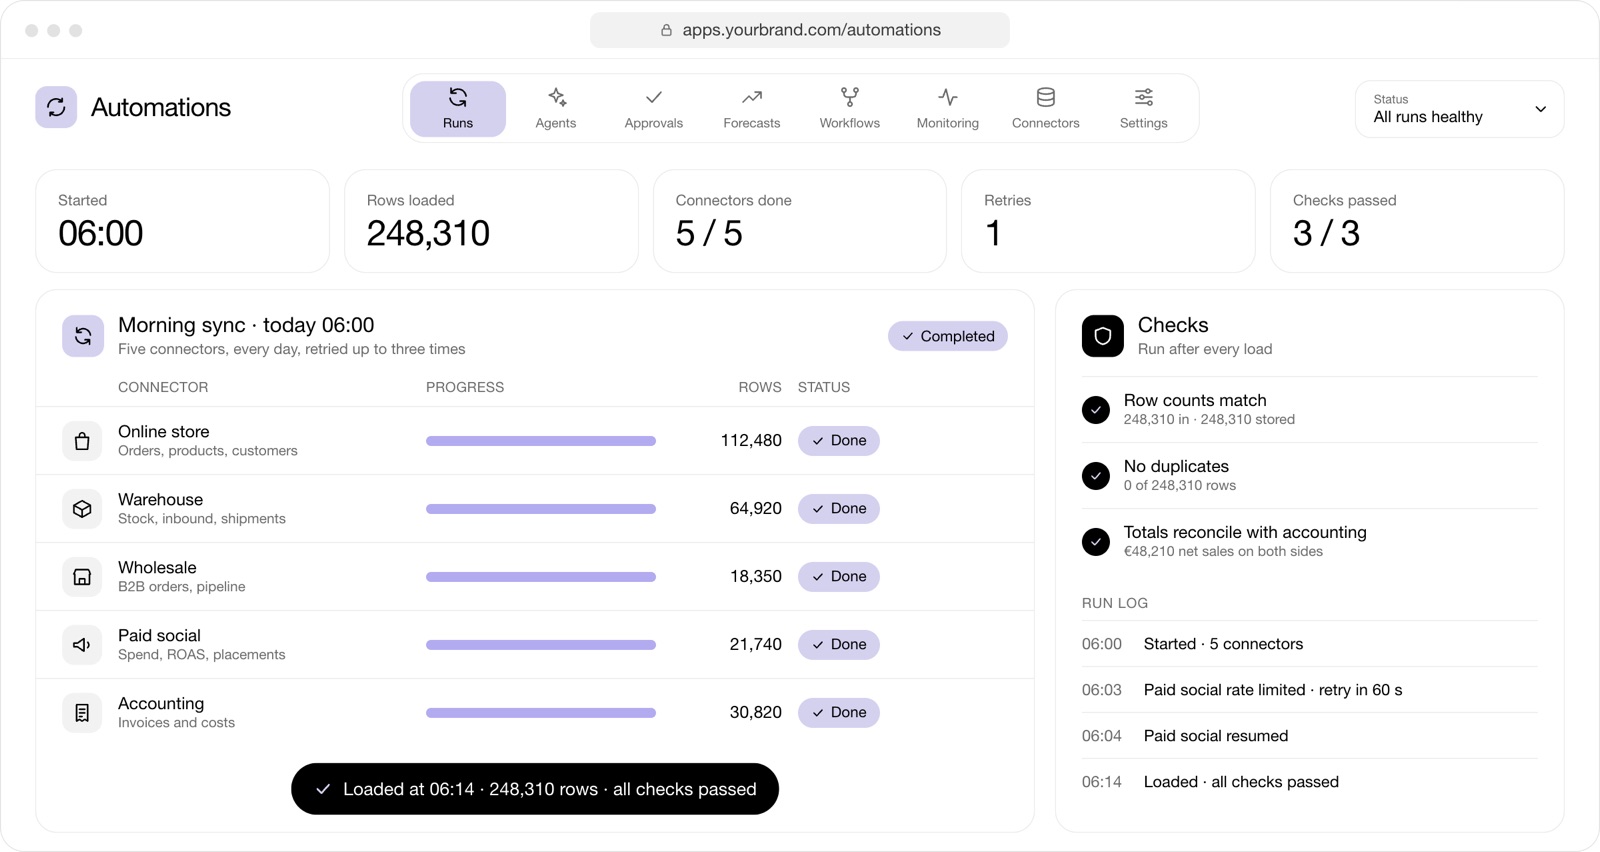Click the Checks shield icon
This screenshot has height=852, width=1600.
point(1103,336)
